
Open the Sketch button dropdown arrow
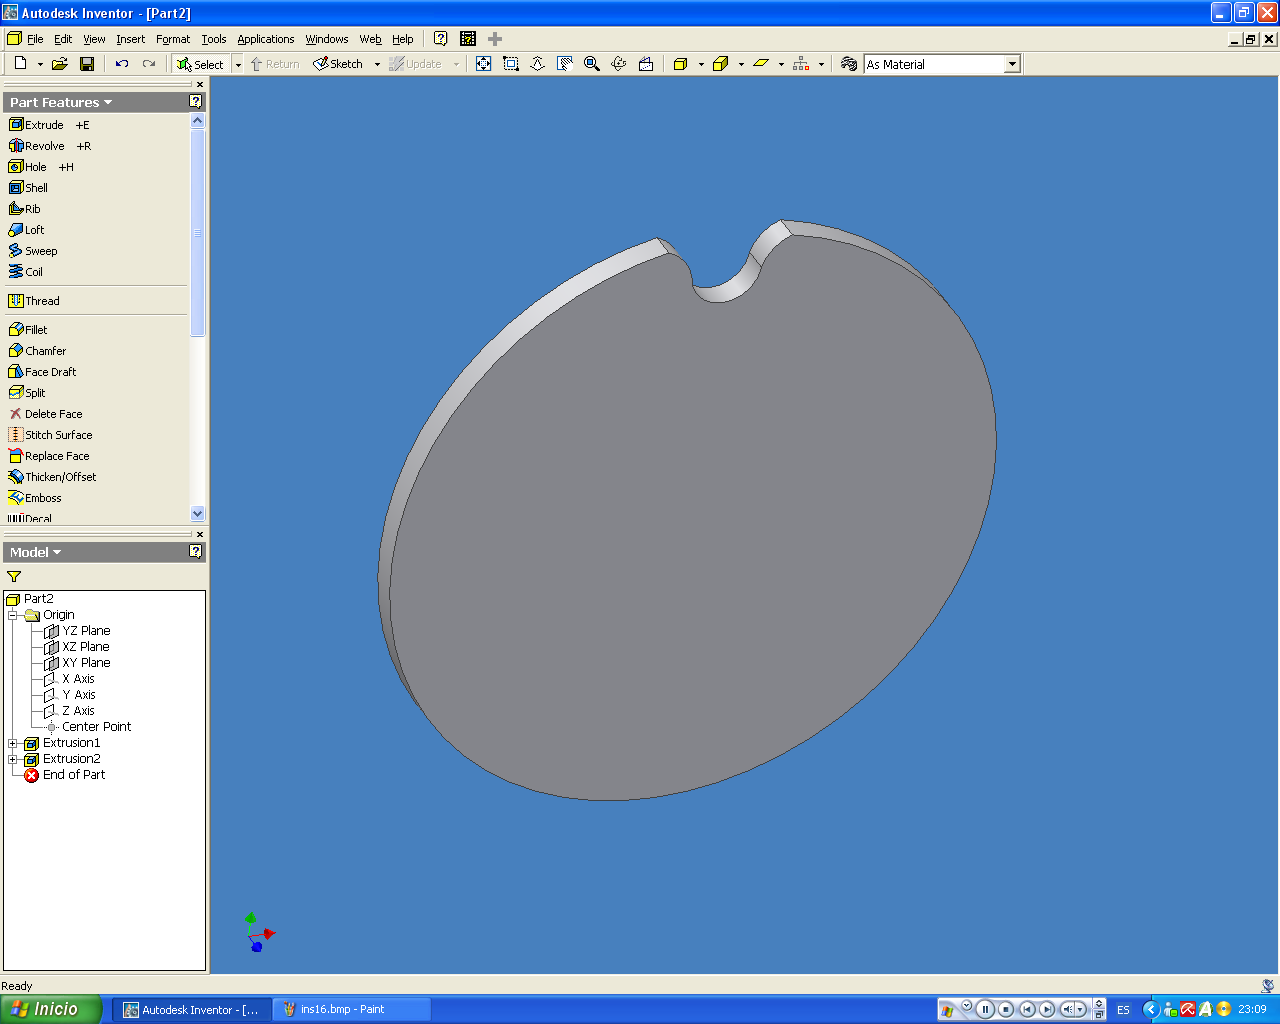point(377,64)
